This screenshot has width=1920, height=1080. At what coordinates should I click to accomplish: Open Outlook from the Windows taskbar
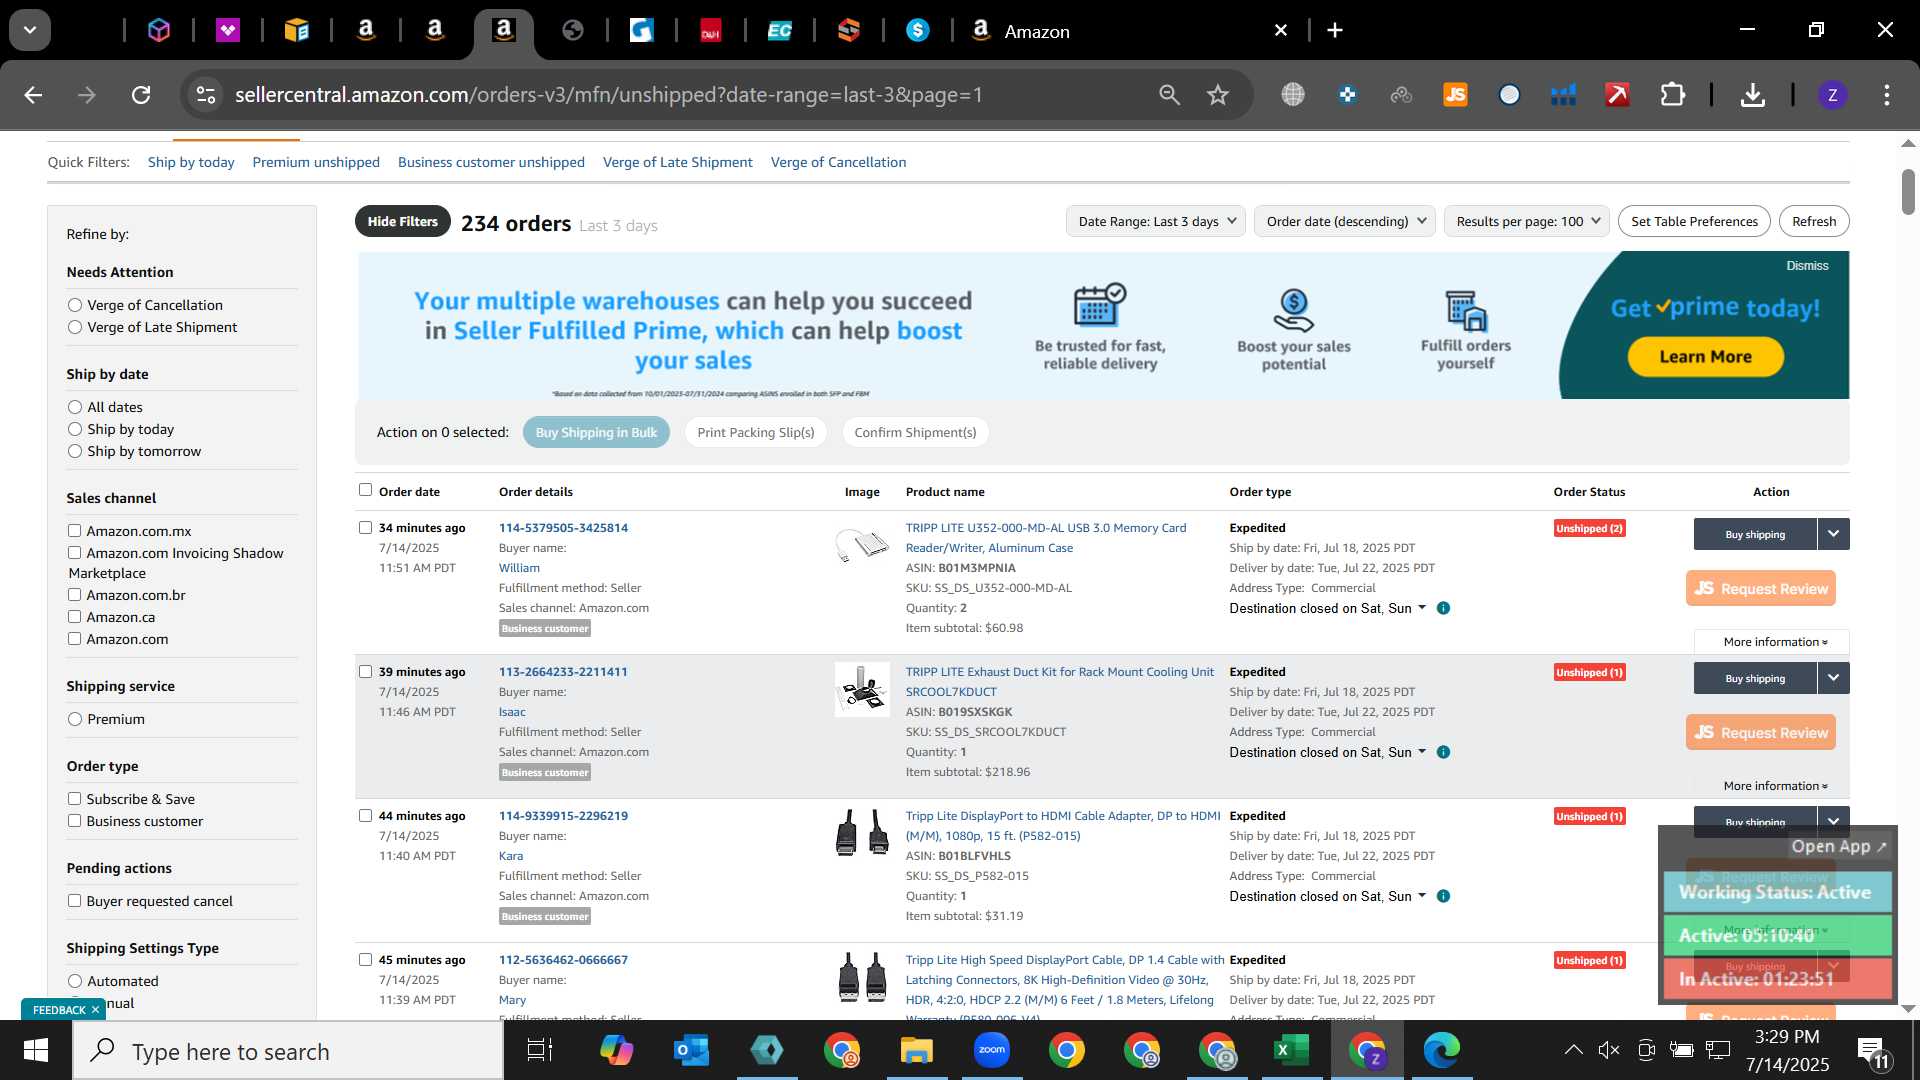691,1050
